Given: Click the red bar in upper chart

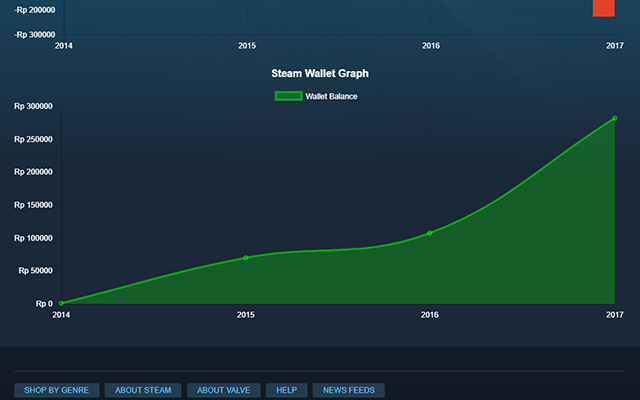Looking at the screenshot, I should tap(604, 8).
